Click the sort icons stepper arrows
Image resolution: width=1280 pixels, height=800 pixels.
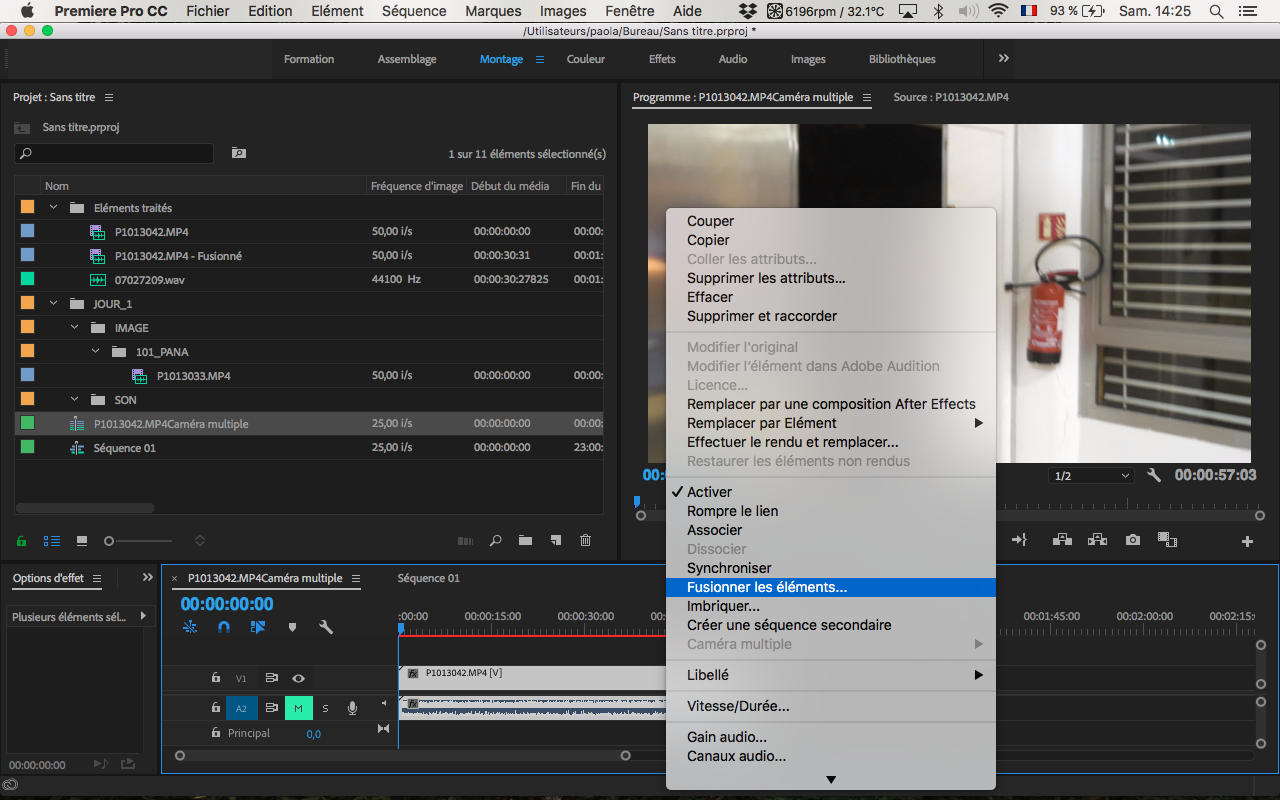[x=200, y=541]
